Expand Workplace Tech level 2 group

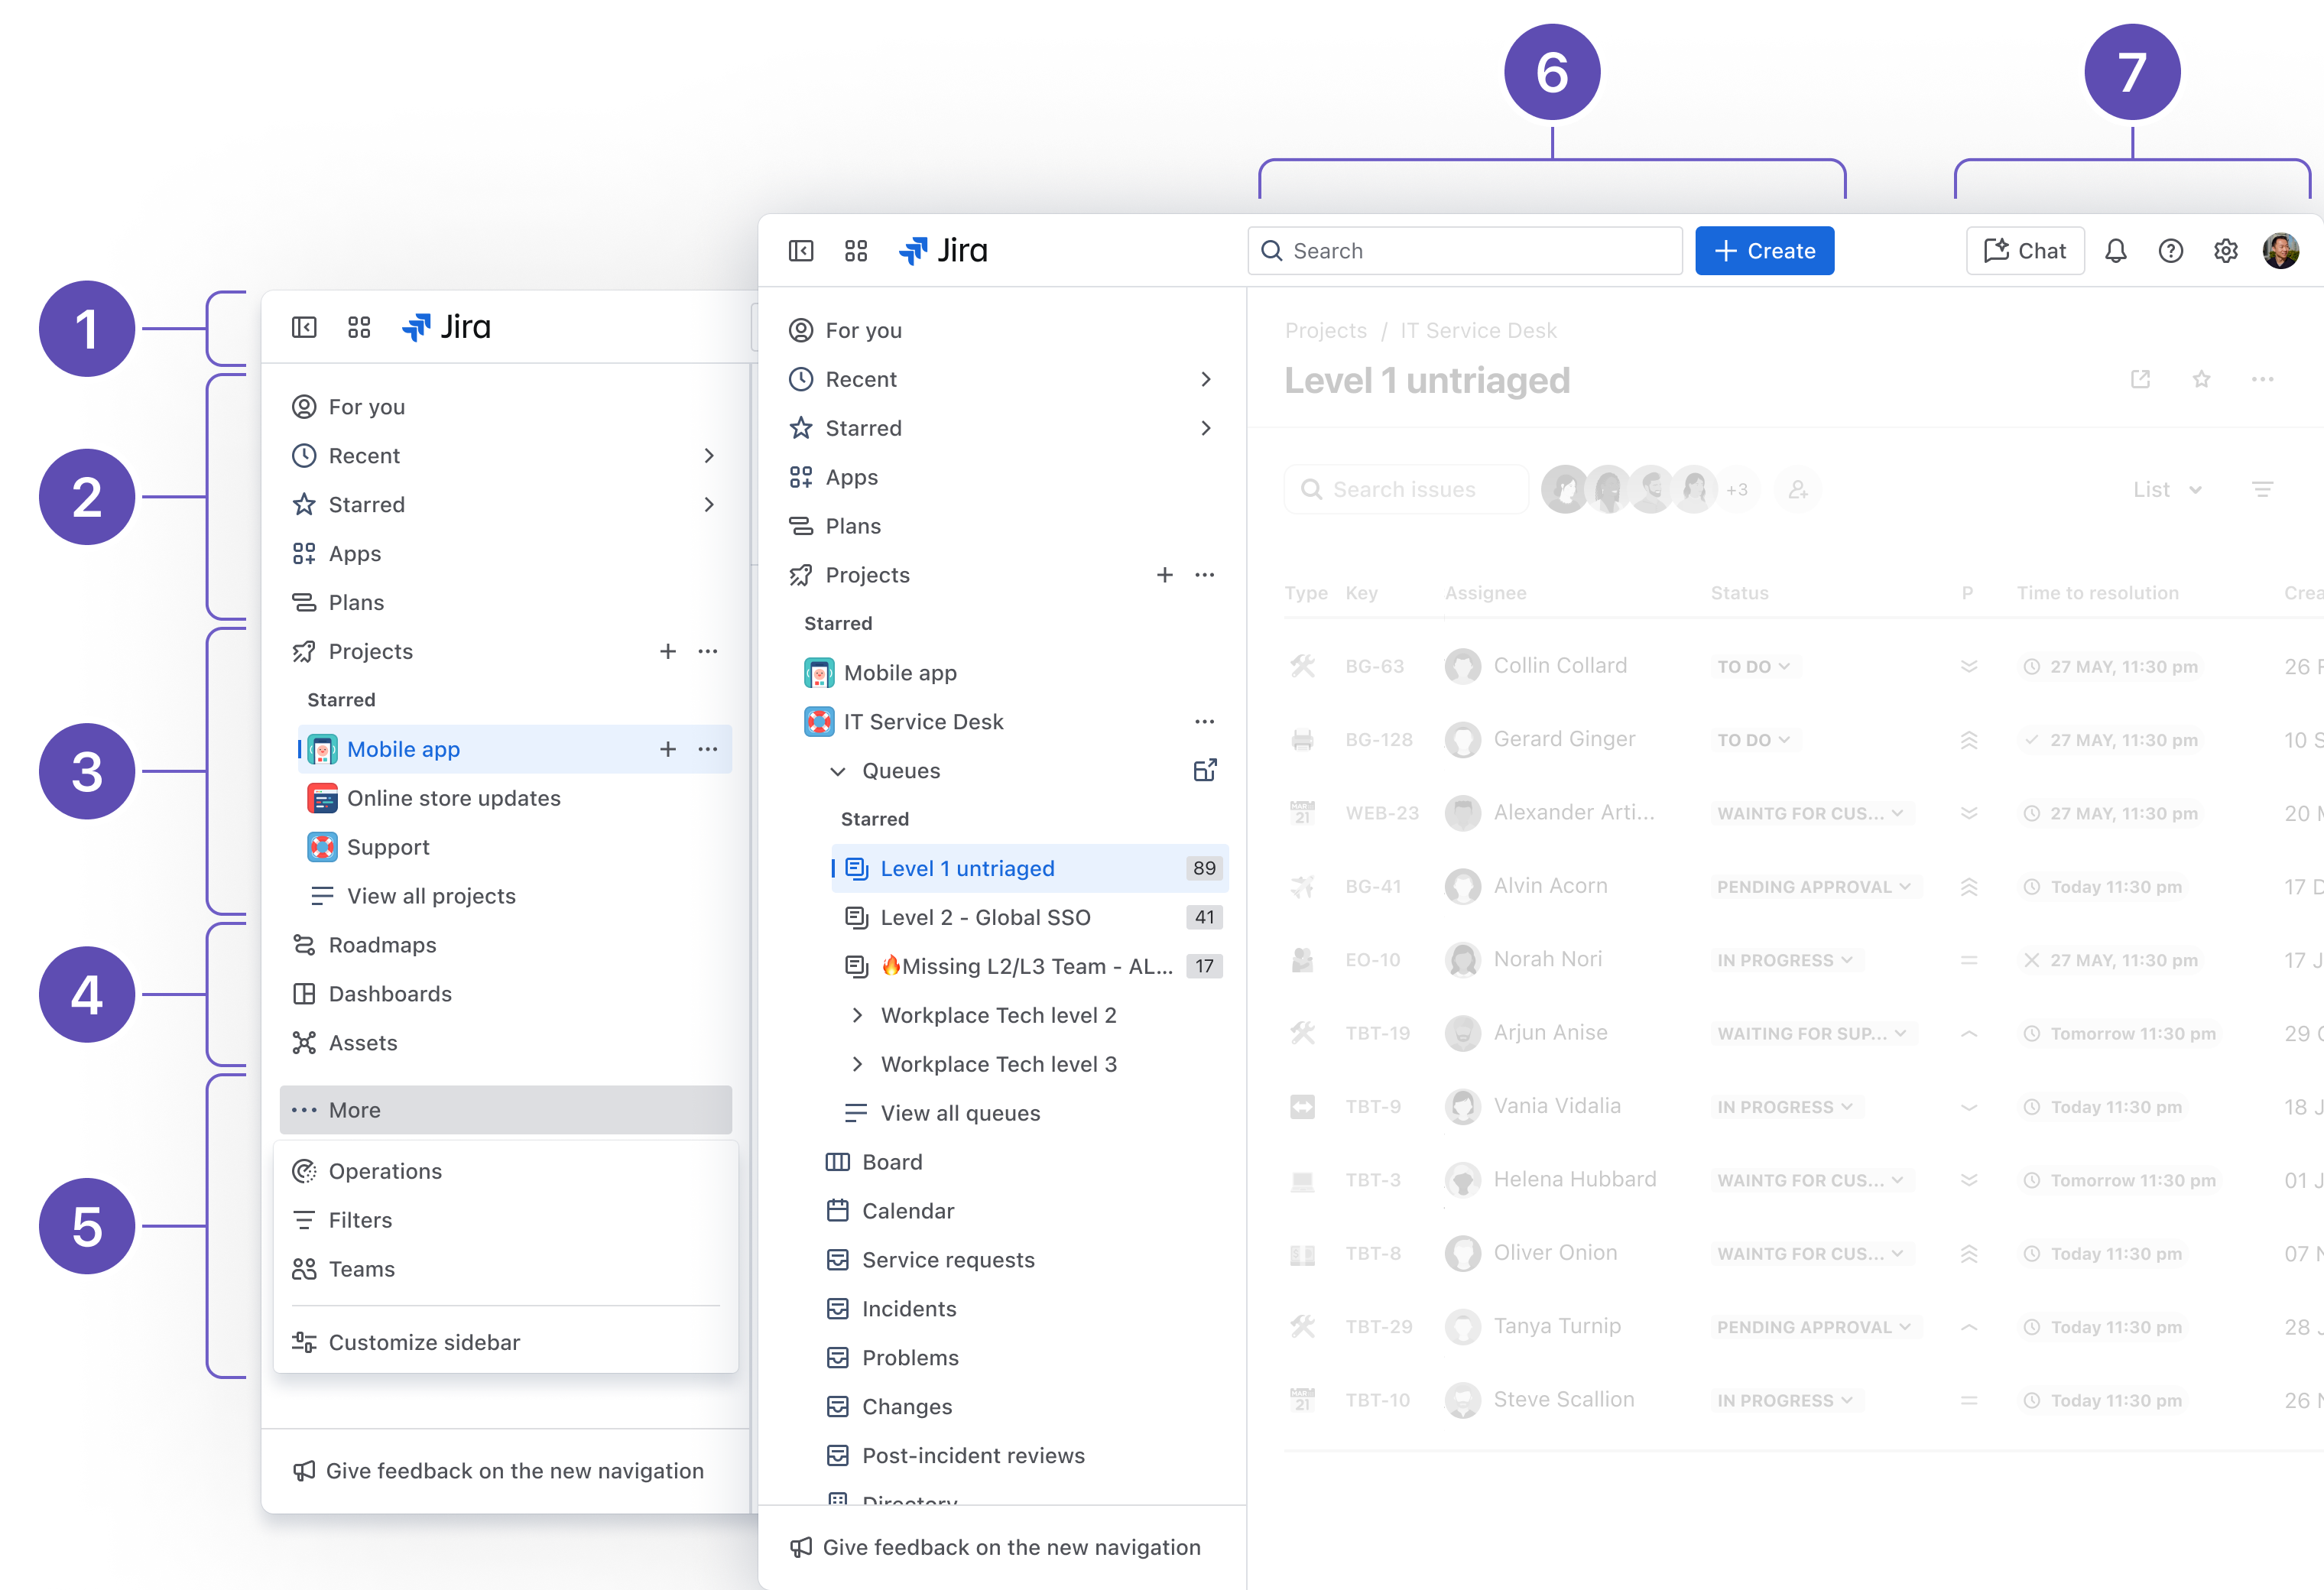click(857, 1016)
